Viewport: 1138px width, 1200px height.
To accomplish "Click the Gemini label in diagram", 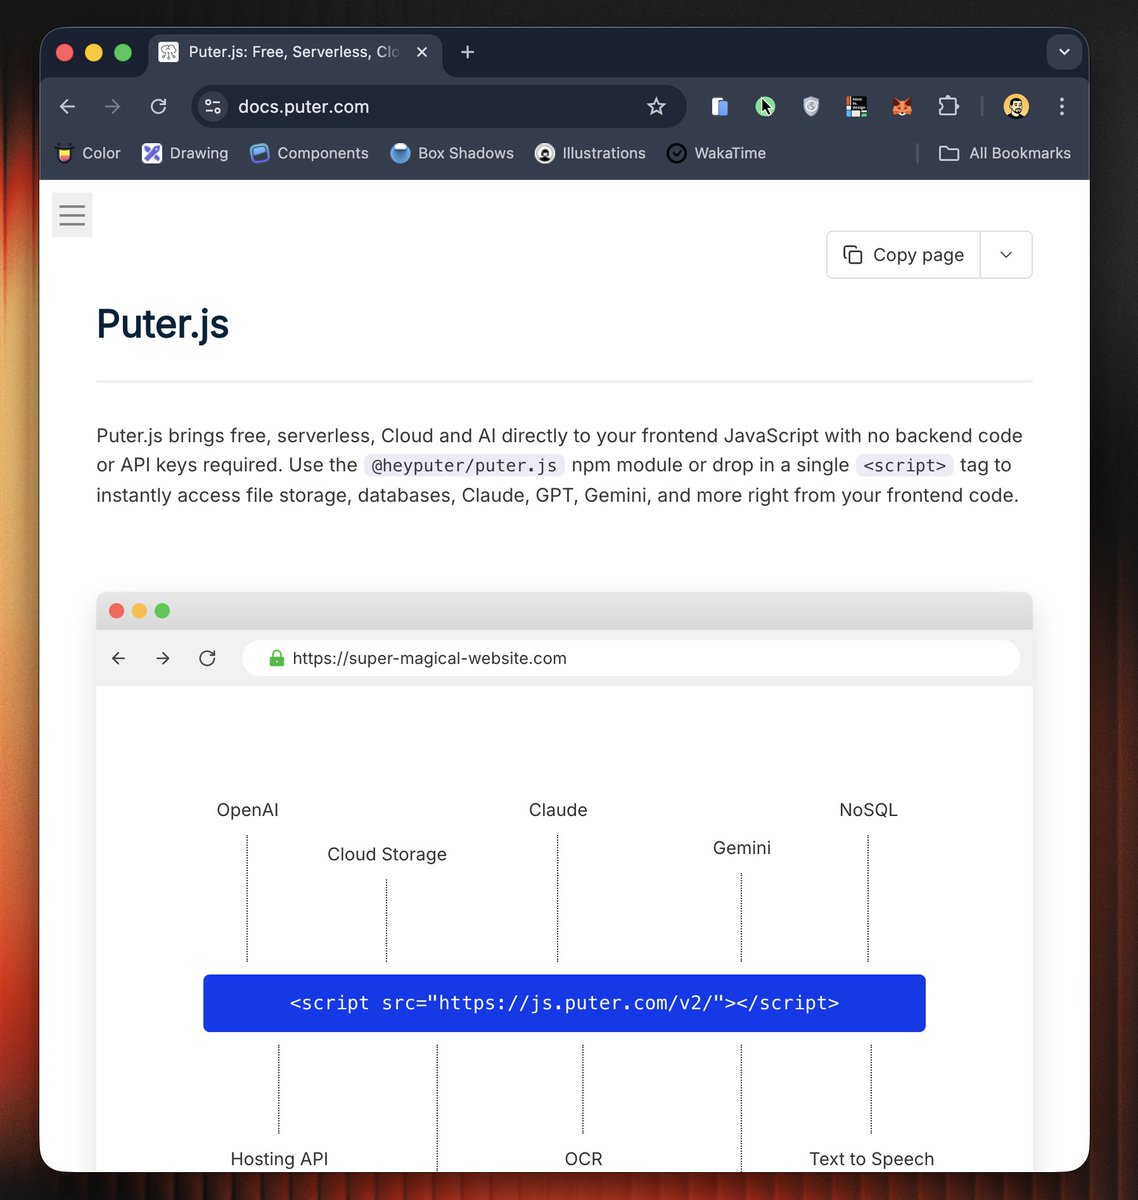I will [742, 848].
